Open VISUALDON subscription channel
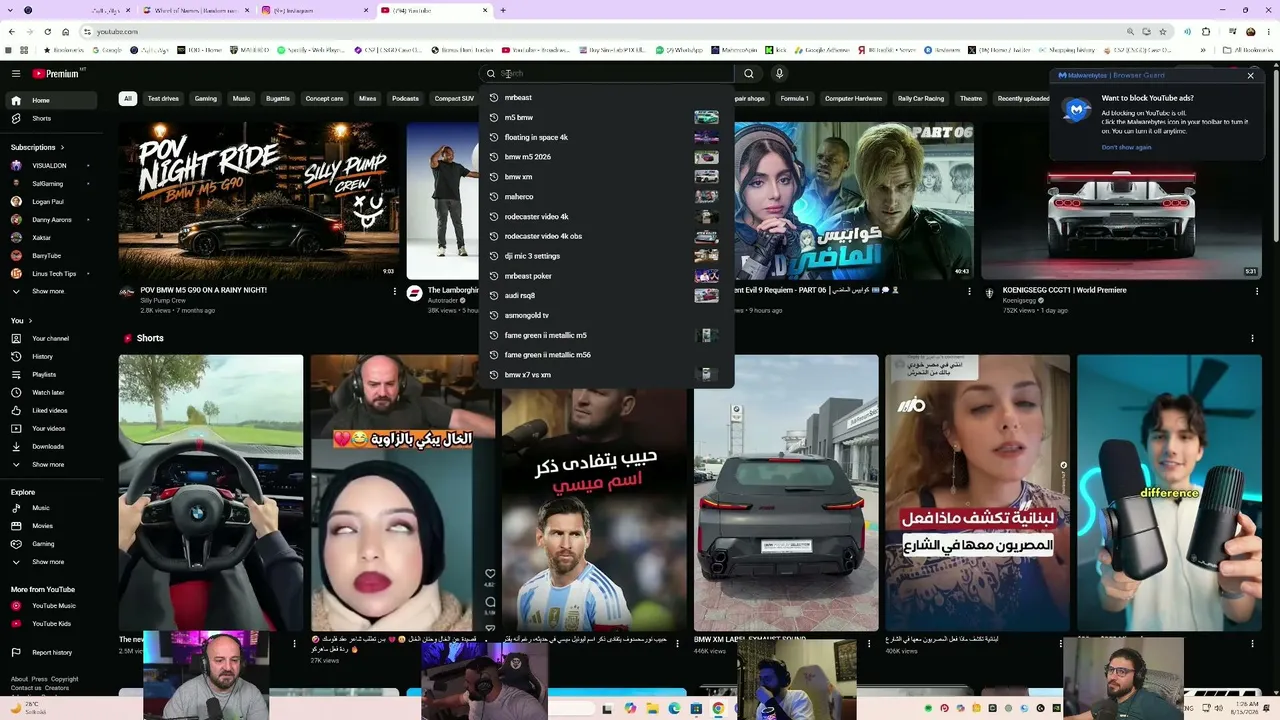Screen dimensions: 1280x720 coord(50,165)
